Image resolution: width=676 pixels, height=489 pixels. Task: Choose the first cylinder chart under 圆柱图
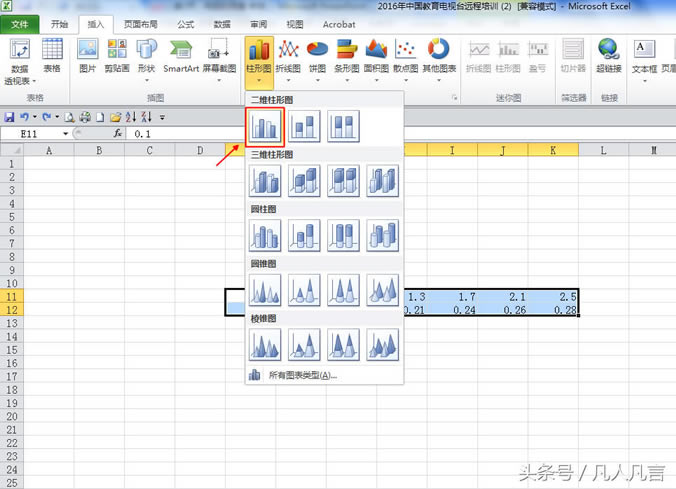266,235
